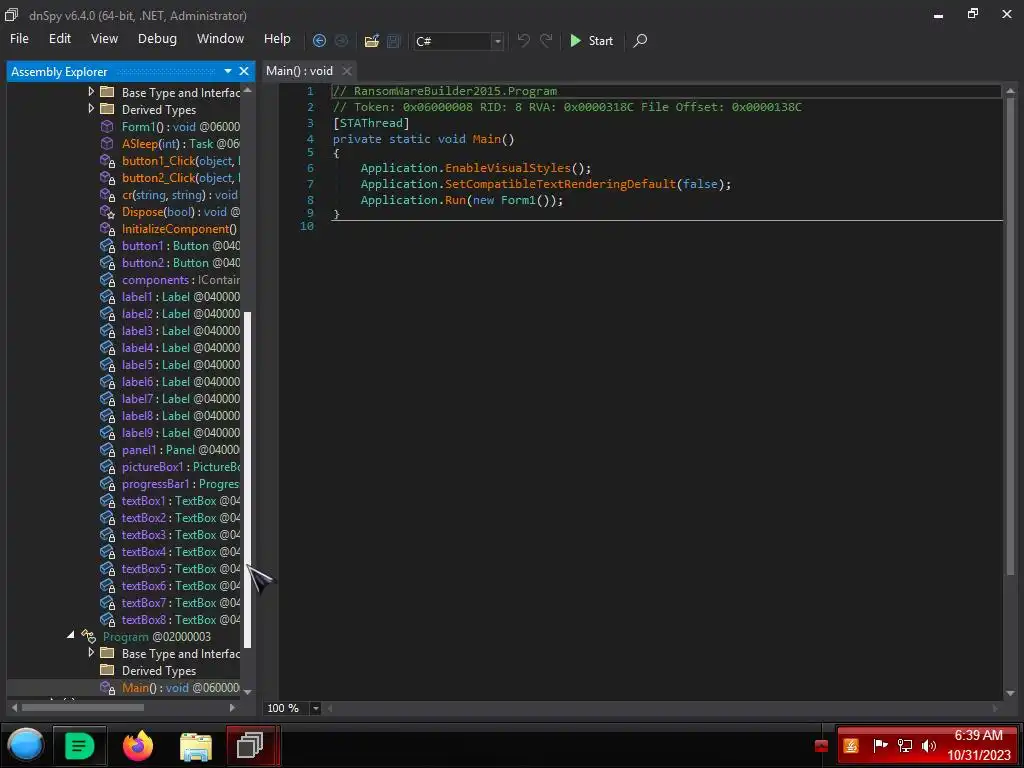This screenshot has width=1024, height=768.
Task: Expand Program's Base Type and Interfaces folder
Action: [91, 653]
